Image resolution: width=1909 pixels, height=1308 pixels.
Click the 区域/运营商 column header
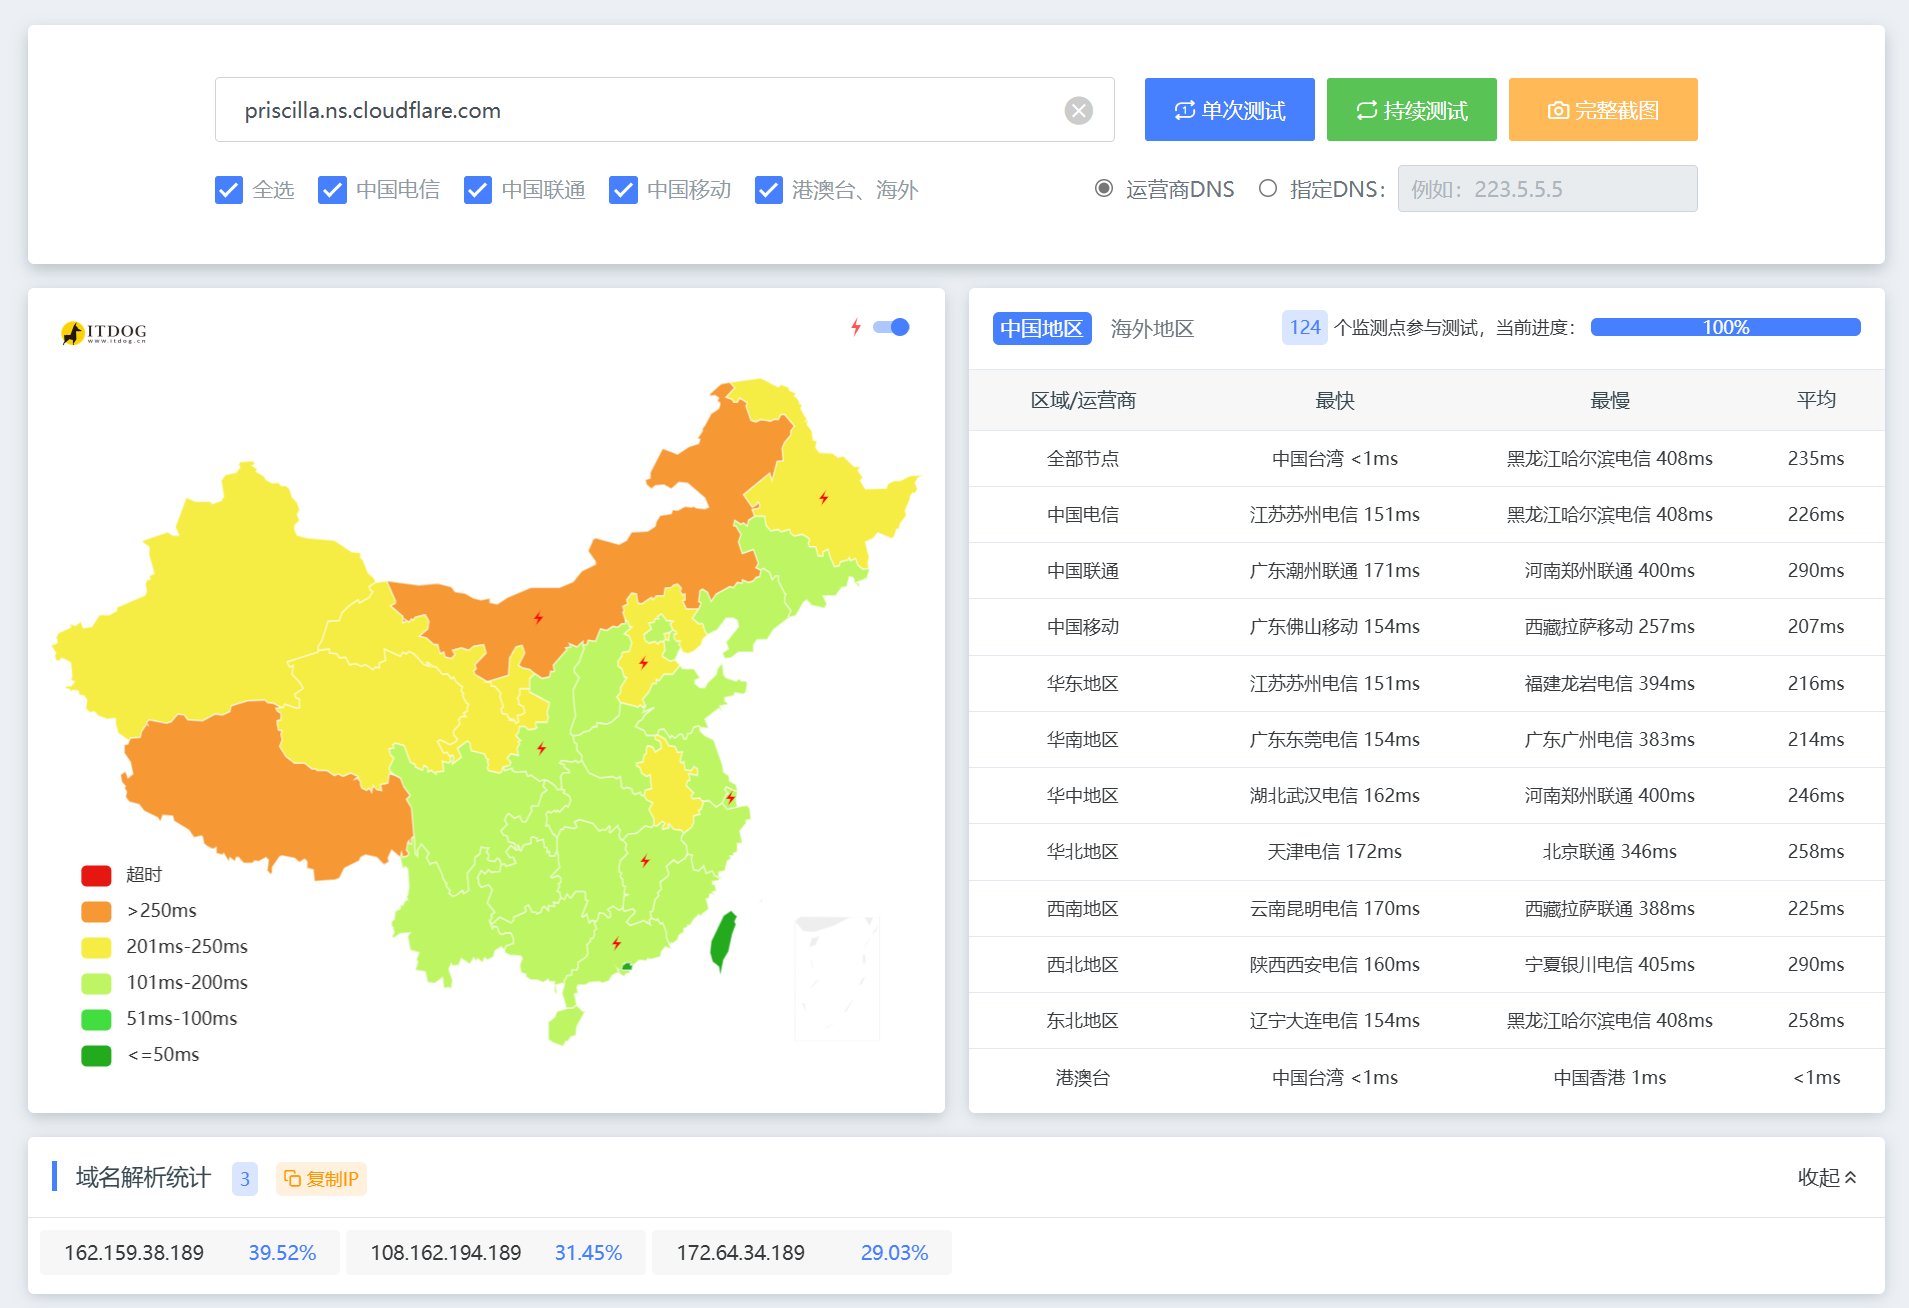pos(1083,400)
